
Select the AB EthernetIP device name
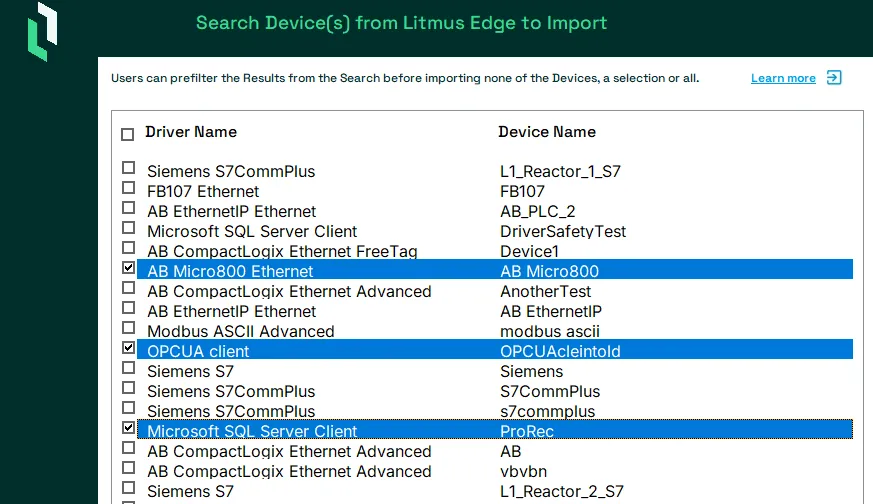551,312
